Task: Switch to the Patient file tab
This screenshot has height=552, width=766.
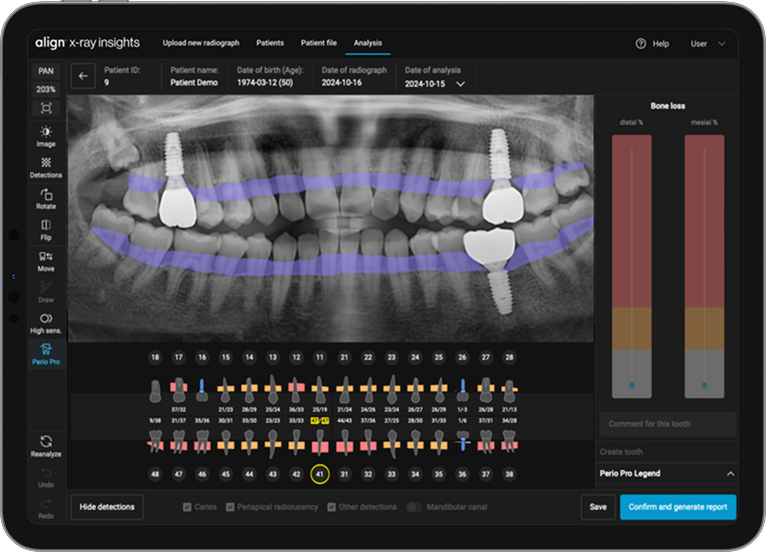Action: 318,43
